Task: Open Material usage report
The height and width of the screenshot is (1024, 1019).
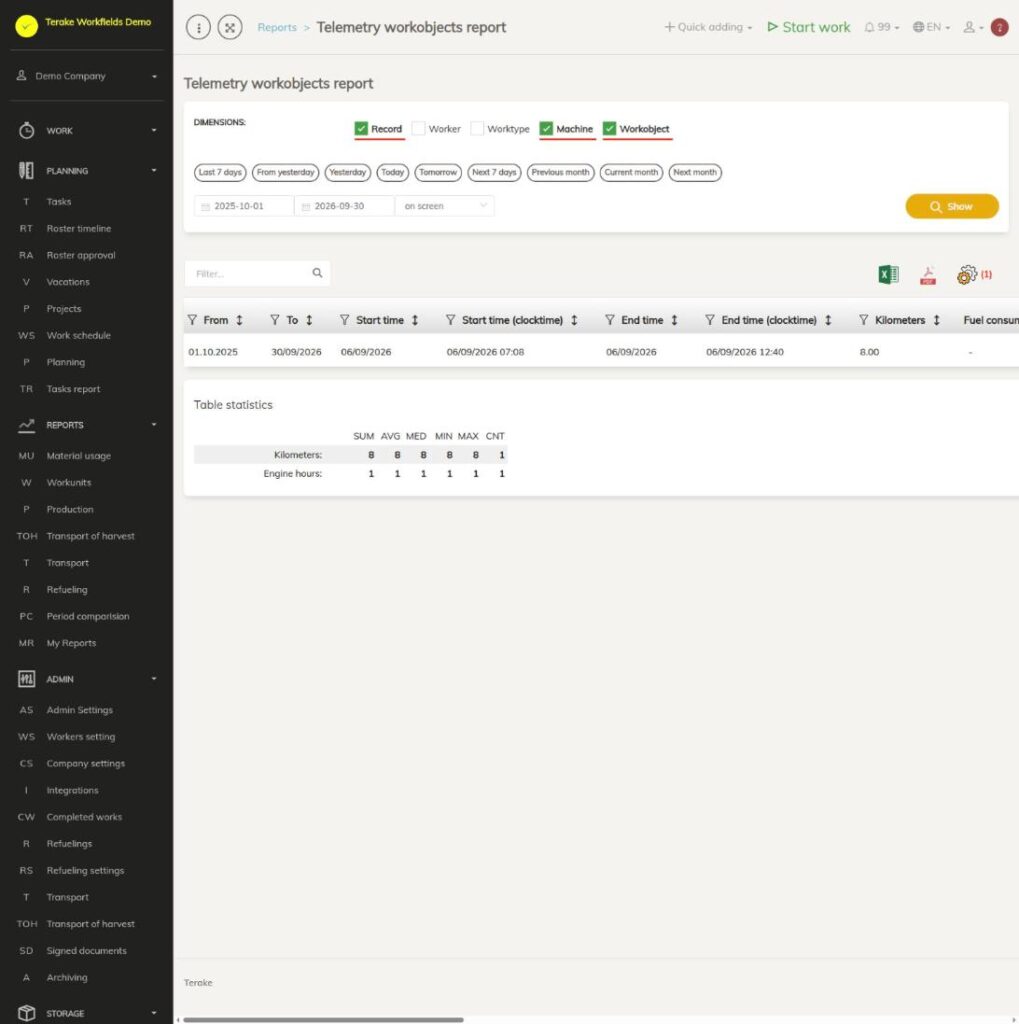Action: (78, 456)
